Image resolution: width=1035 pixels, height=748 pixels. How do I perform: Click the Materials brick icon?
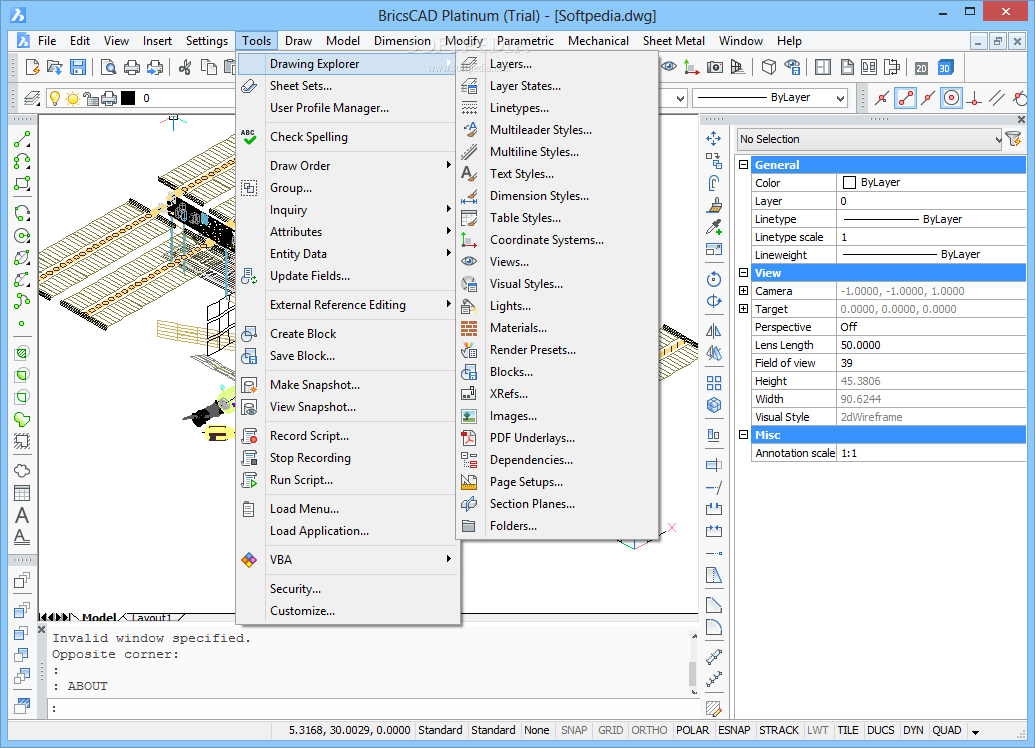coord(469,328)
